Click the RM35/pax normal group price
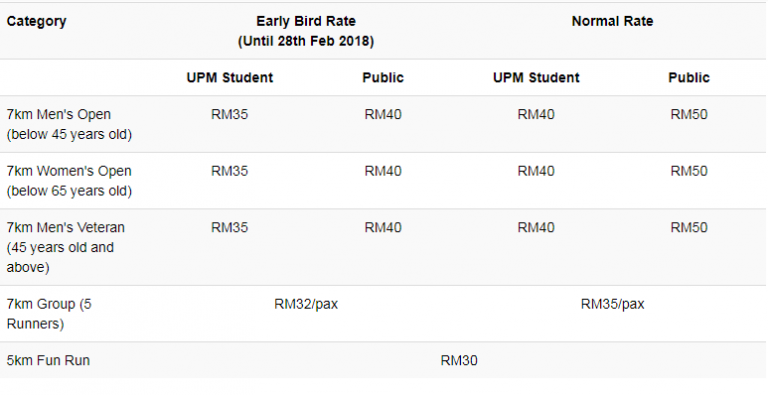768x395 pixels. coord(612,304)
